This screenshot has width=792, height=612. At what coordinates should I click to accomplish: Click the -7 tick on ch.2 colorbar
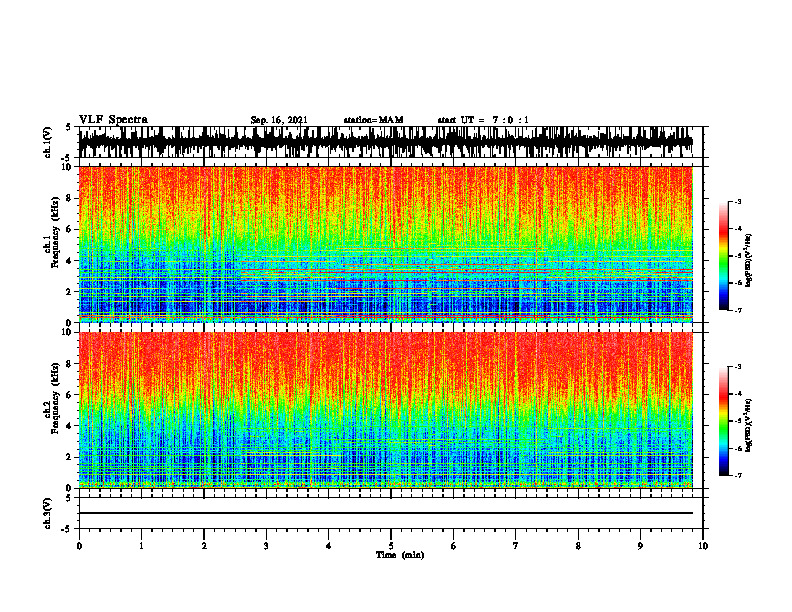pos(738,475)
